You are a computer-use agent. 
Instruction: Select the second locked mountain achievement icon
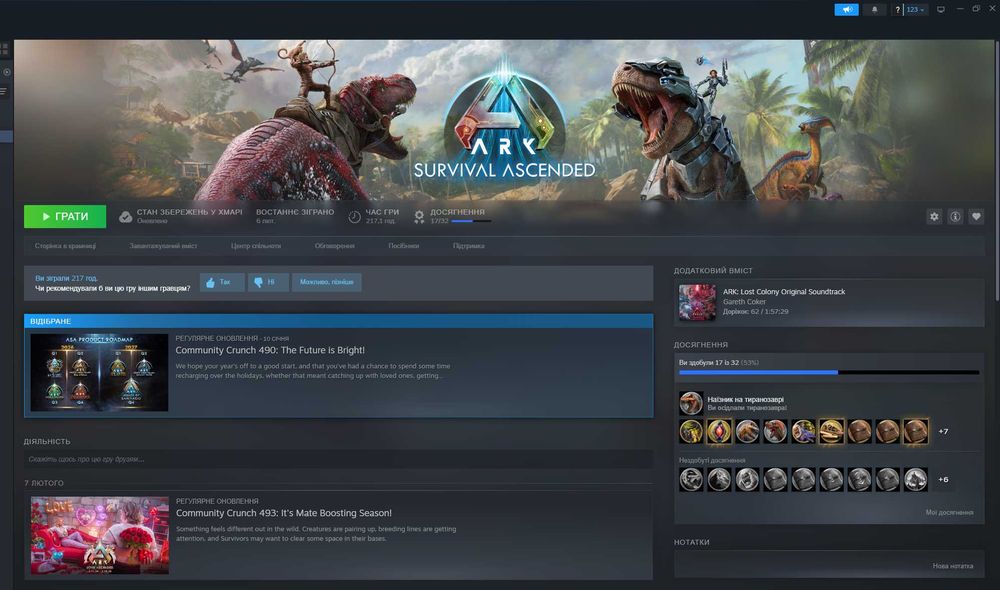pos(719,479)
